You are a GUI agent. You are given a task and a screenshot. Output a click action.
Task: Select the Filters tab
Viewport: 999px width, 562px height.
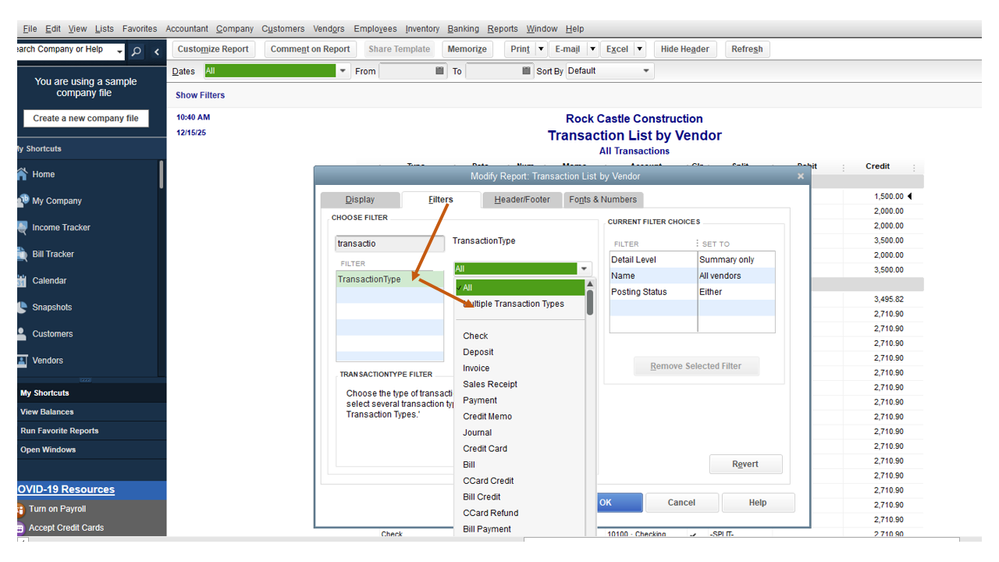click(x=440, y=199)
